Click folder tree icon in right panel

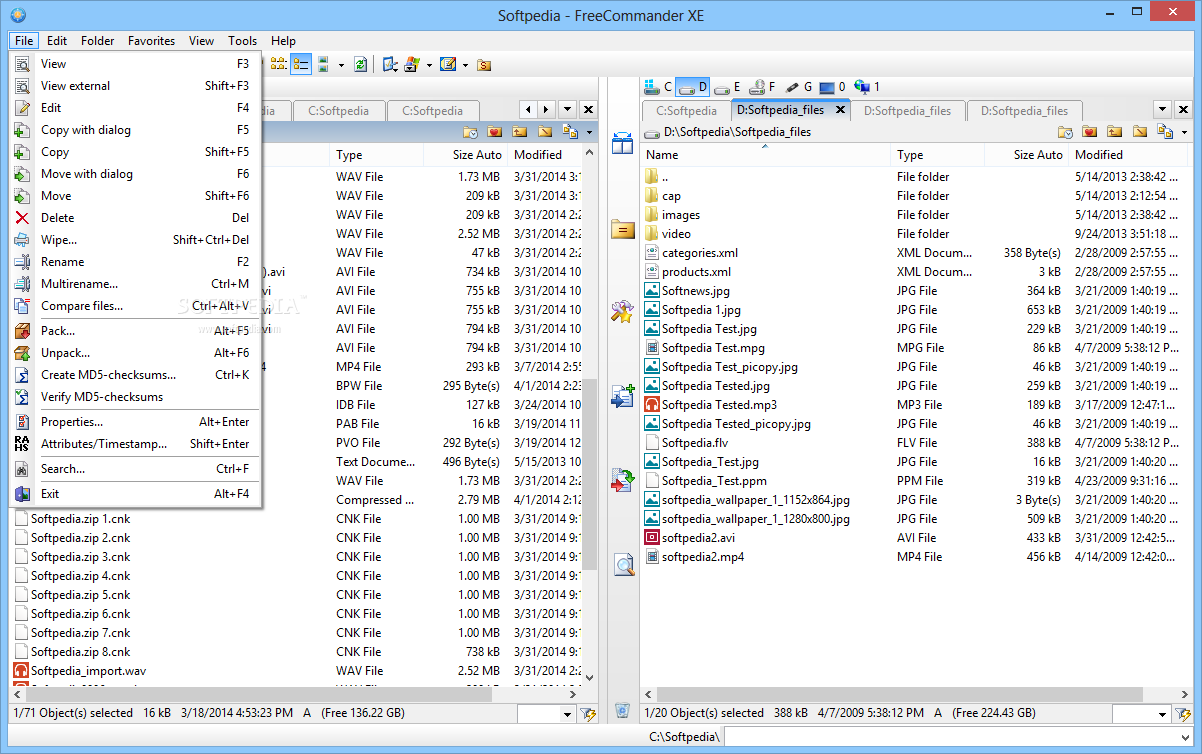pos(1164,132)
